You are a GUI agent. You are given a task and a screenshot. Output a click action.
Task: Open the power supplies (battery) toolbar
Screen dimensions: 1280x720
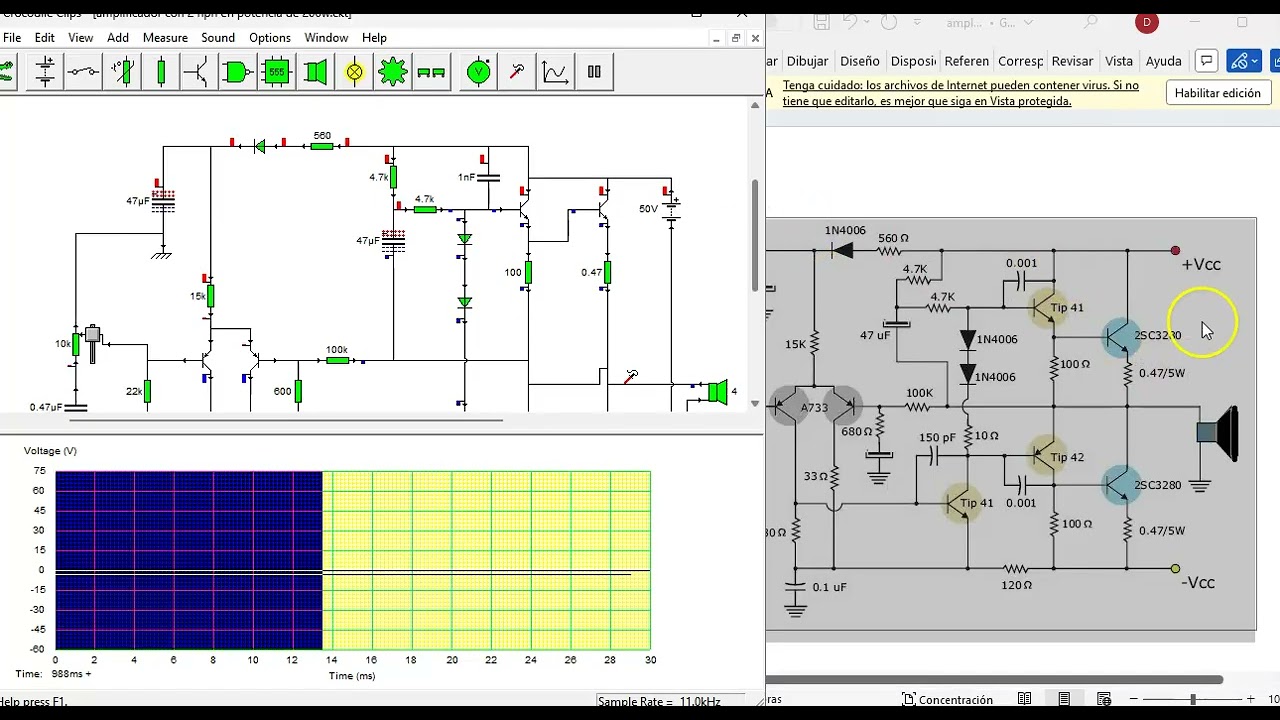coord(45,72)
